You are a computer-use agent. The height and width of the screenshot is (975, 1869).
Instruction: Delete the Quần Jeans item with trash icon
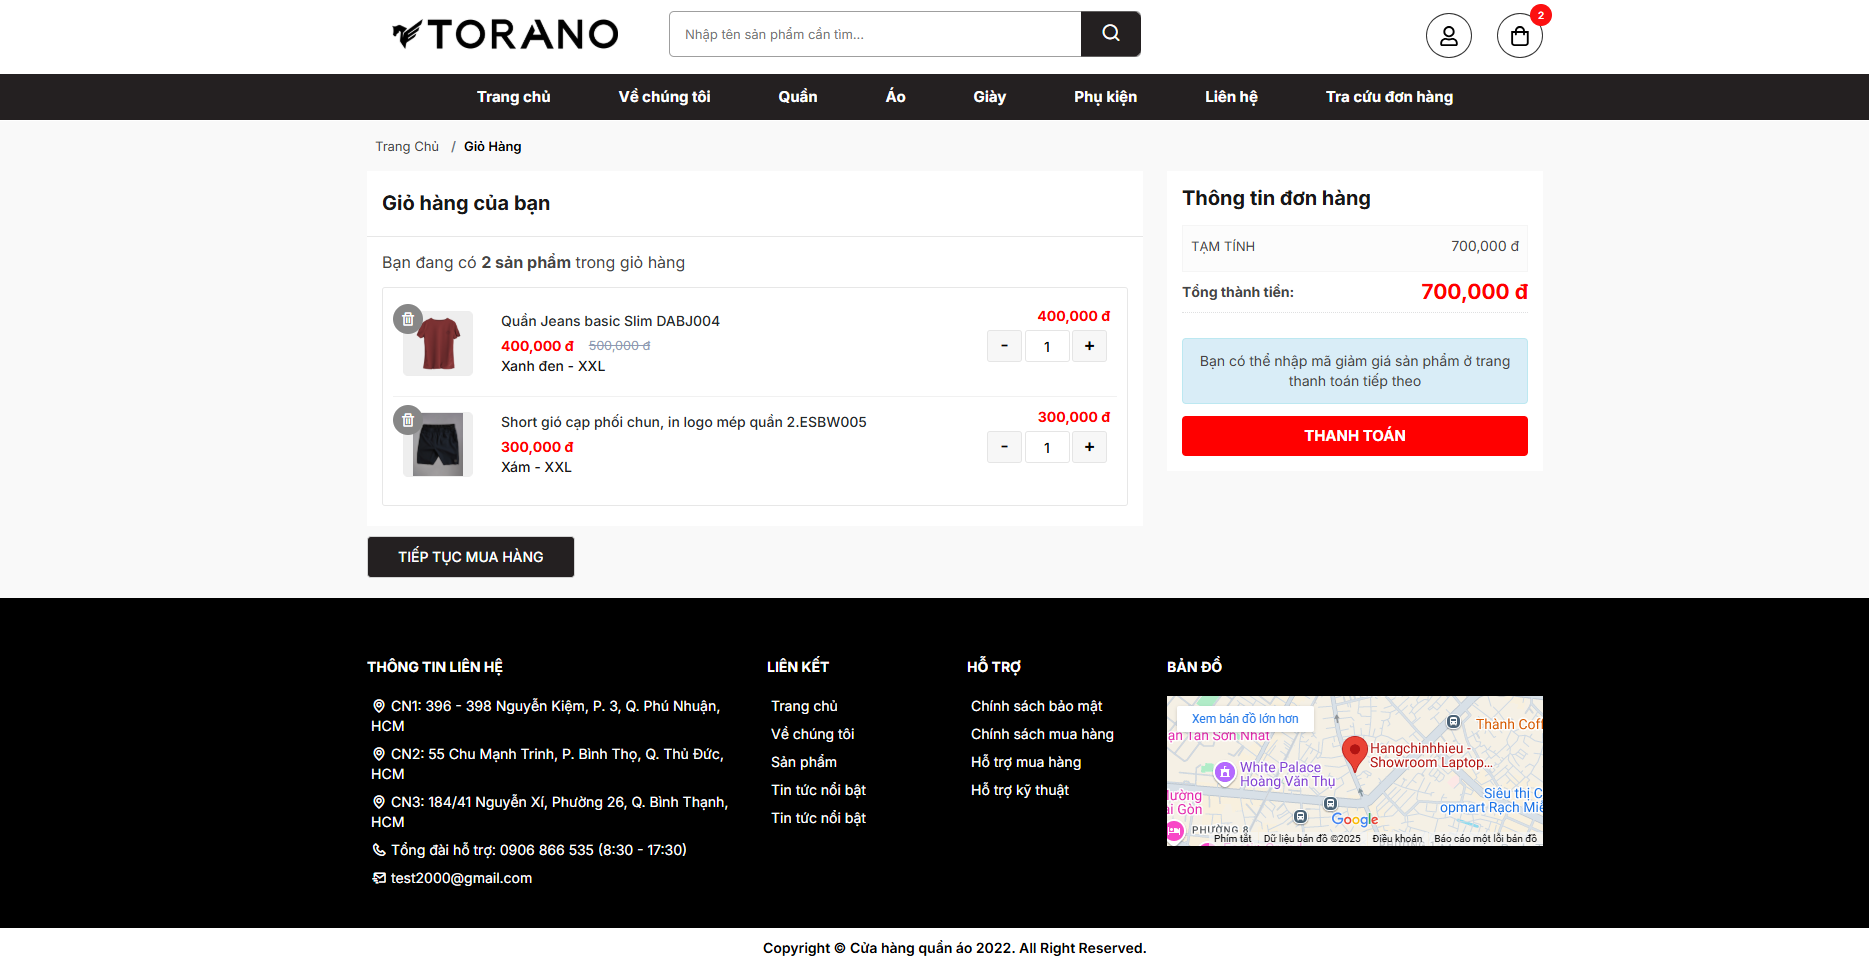coord(408,319)
